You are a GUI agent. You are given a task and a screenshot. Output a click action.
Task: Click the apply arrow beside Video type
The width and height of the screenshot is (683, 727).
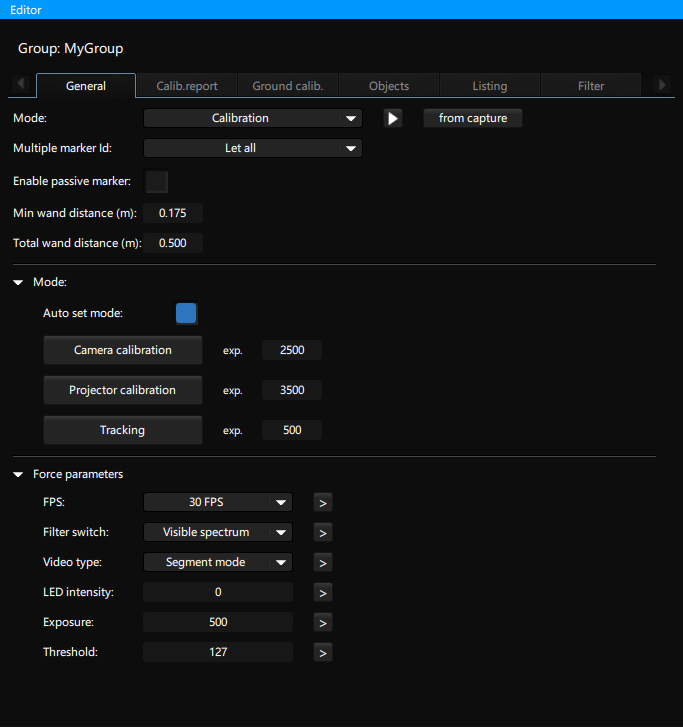(322, 562)
